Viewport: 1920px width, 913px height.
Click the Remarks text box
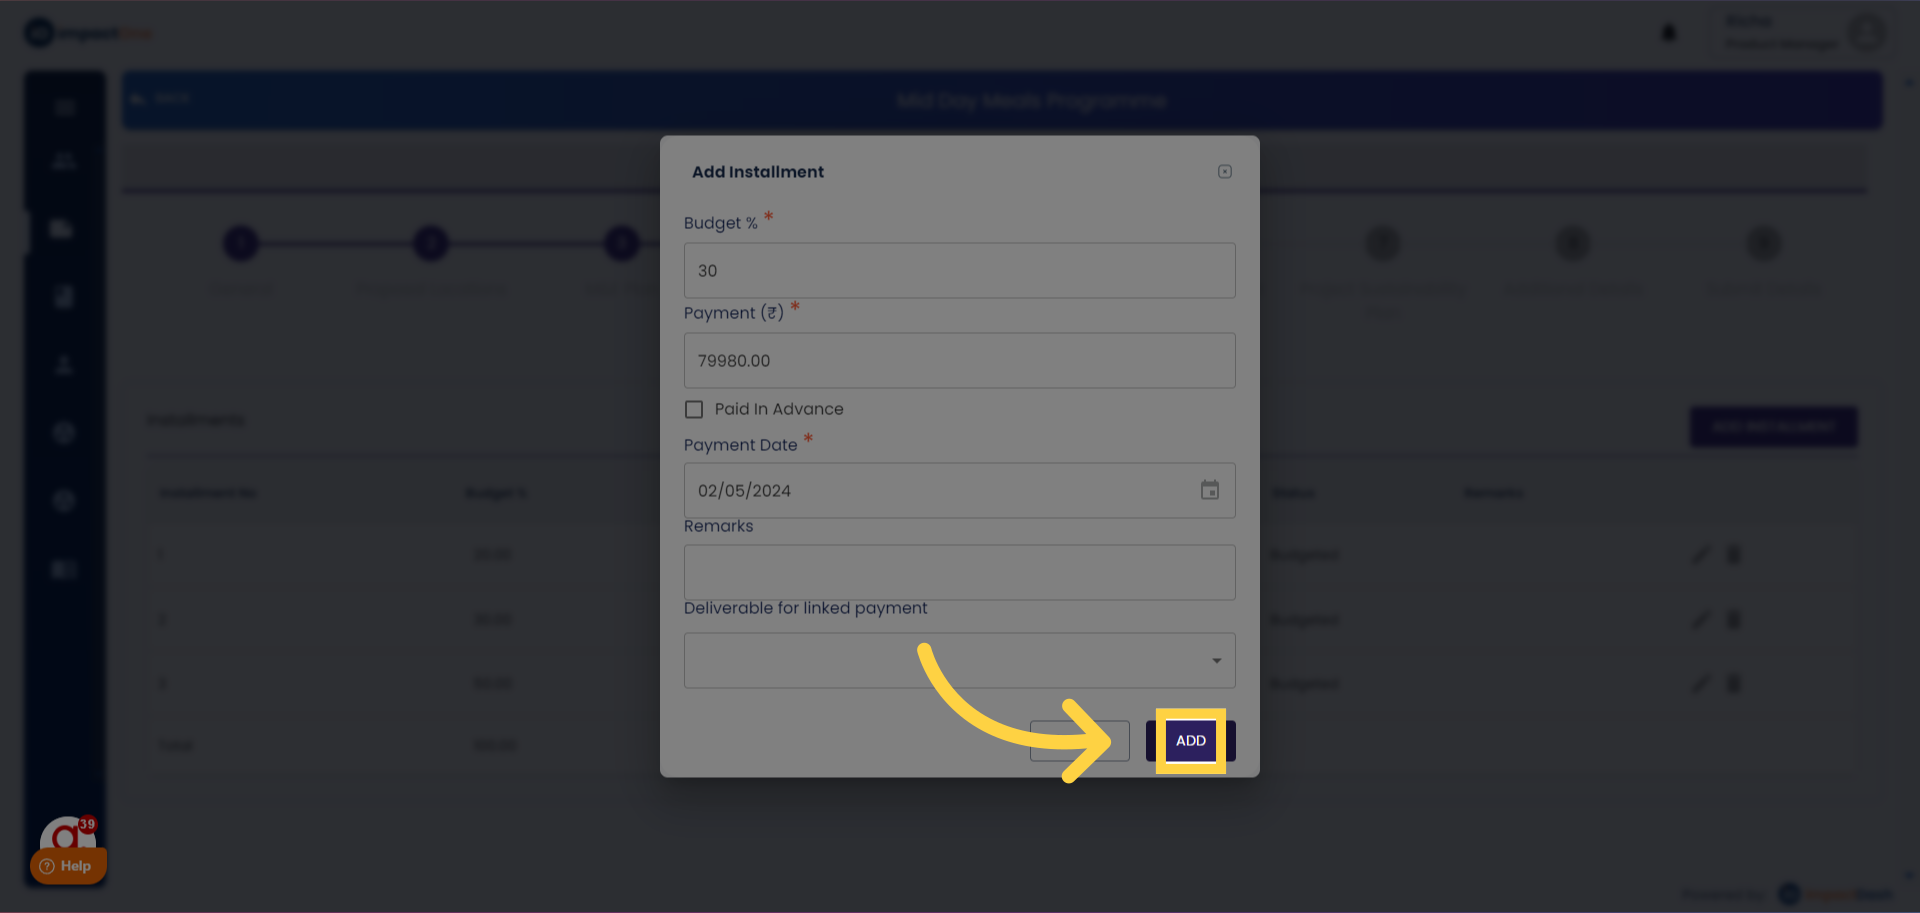959,572
